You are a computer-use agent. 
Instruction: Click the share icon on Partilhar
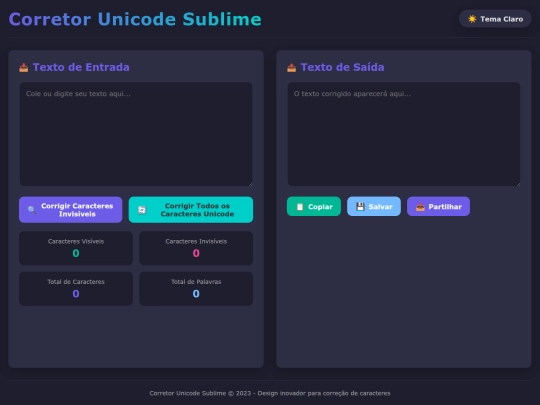coord(420,207)
